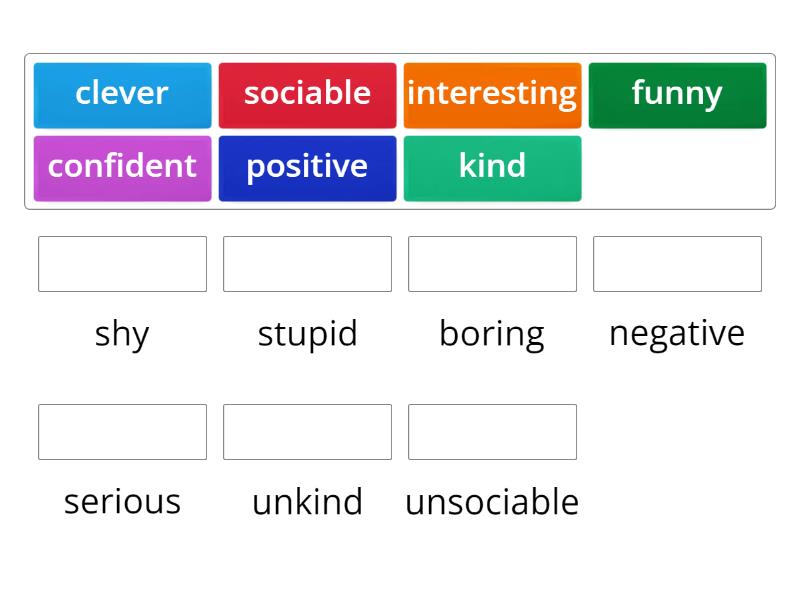Click the word label 'negative'

(x=677, y=334)
